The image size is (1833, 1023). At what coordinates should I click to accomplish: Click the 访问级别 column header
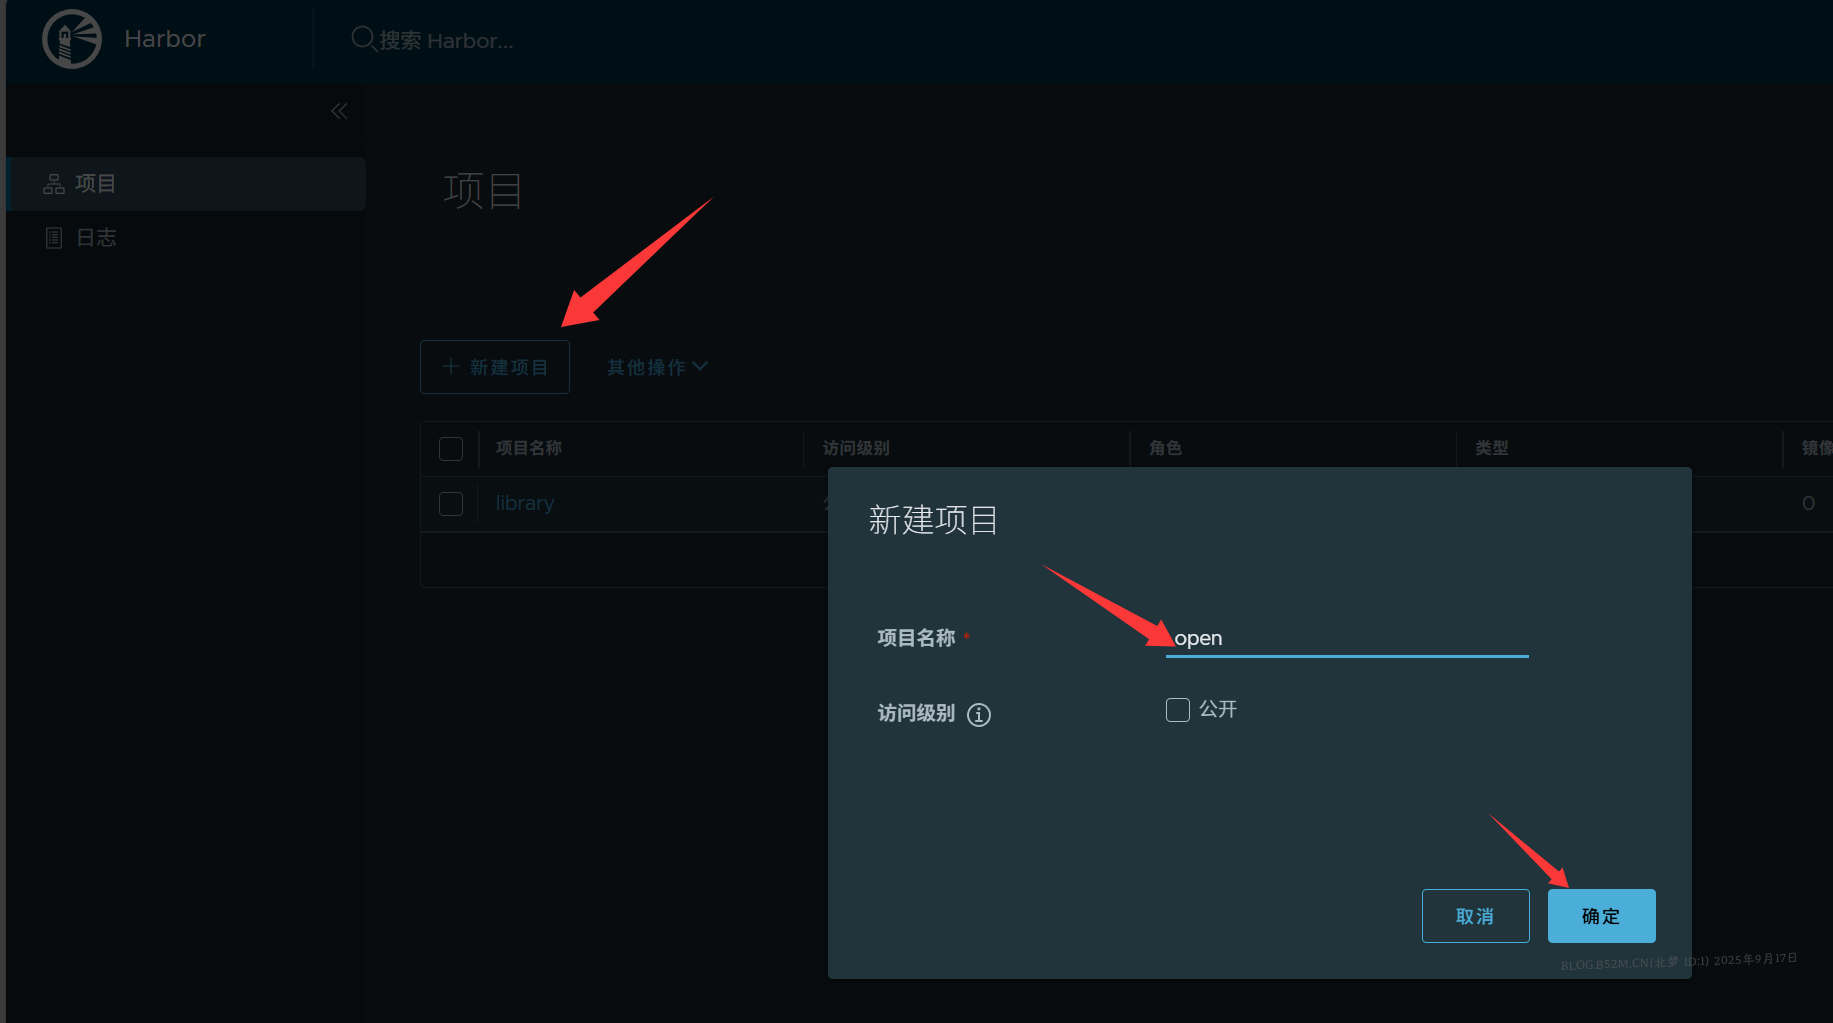tap(856, 448)
